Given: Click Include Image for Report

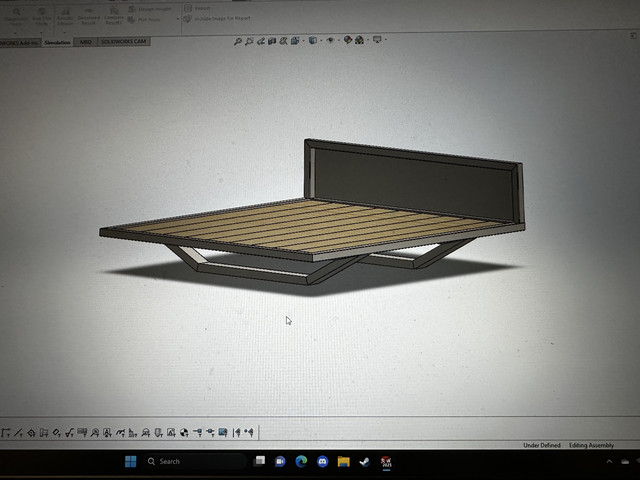Looking at the screenshot, I should (x=218, y=19).
